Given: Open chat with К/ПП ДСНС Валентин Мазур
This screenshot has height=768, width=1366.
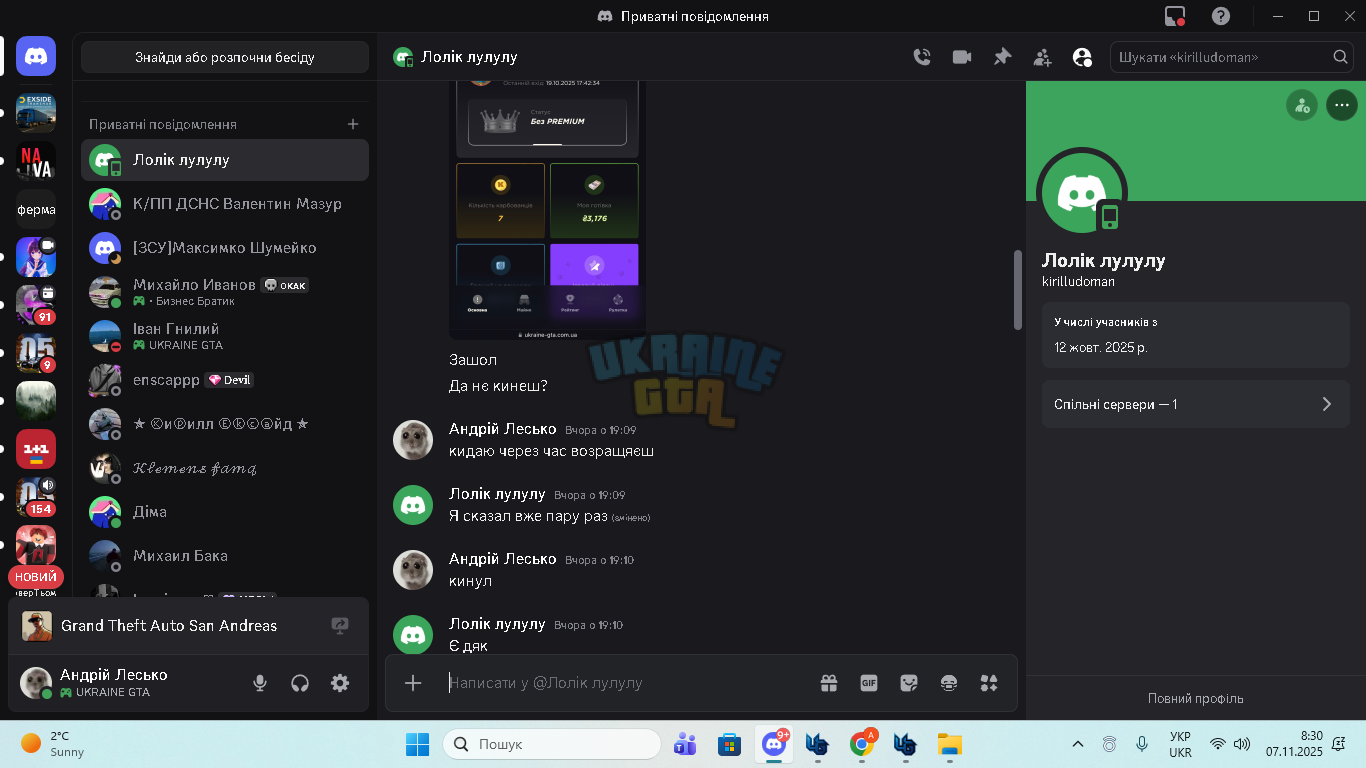Looking at the screenshot, I should coord(225,204).
